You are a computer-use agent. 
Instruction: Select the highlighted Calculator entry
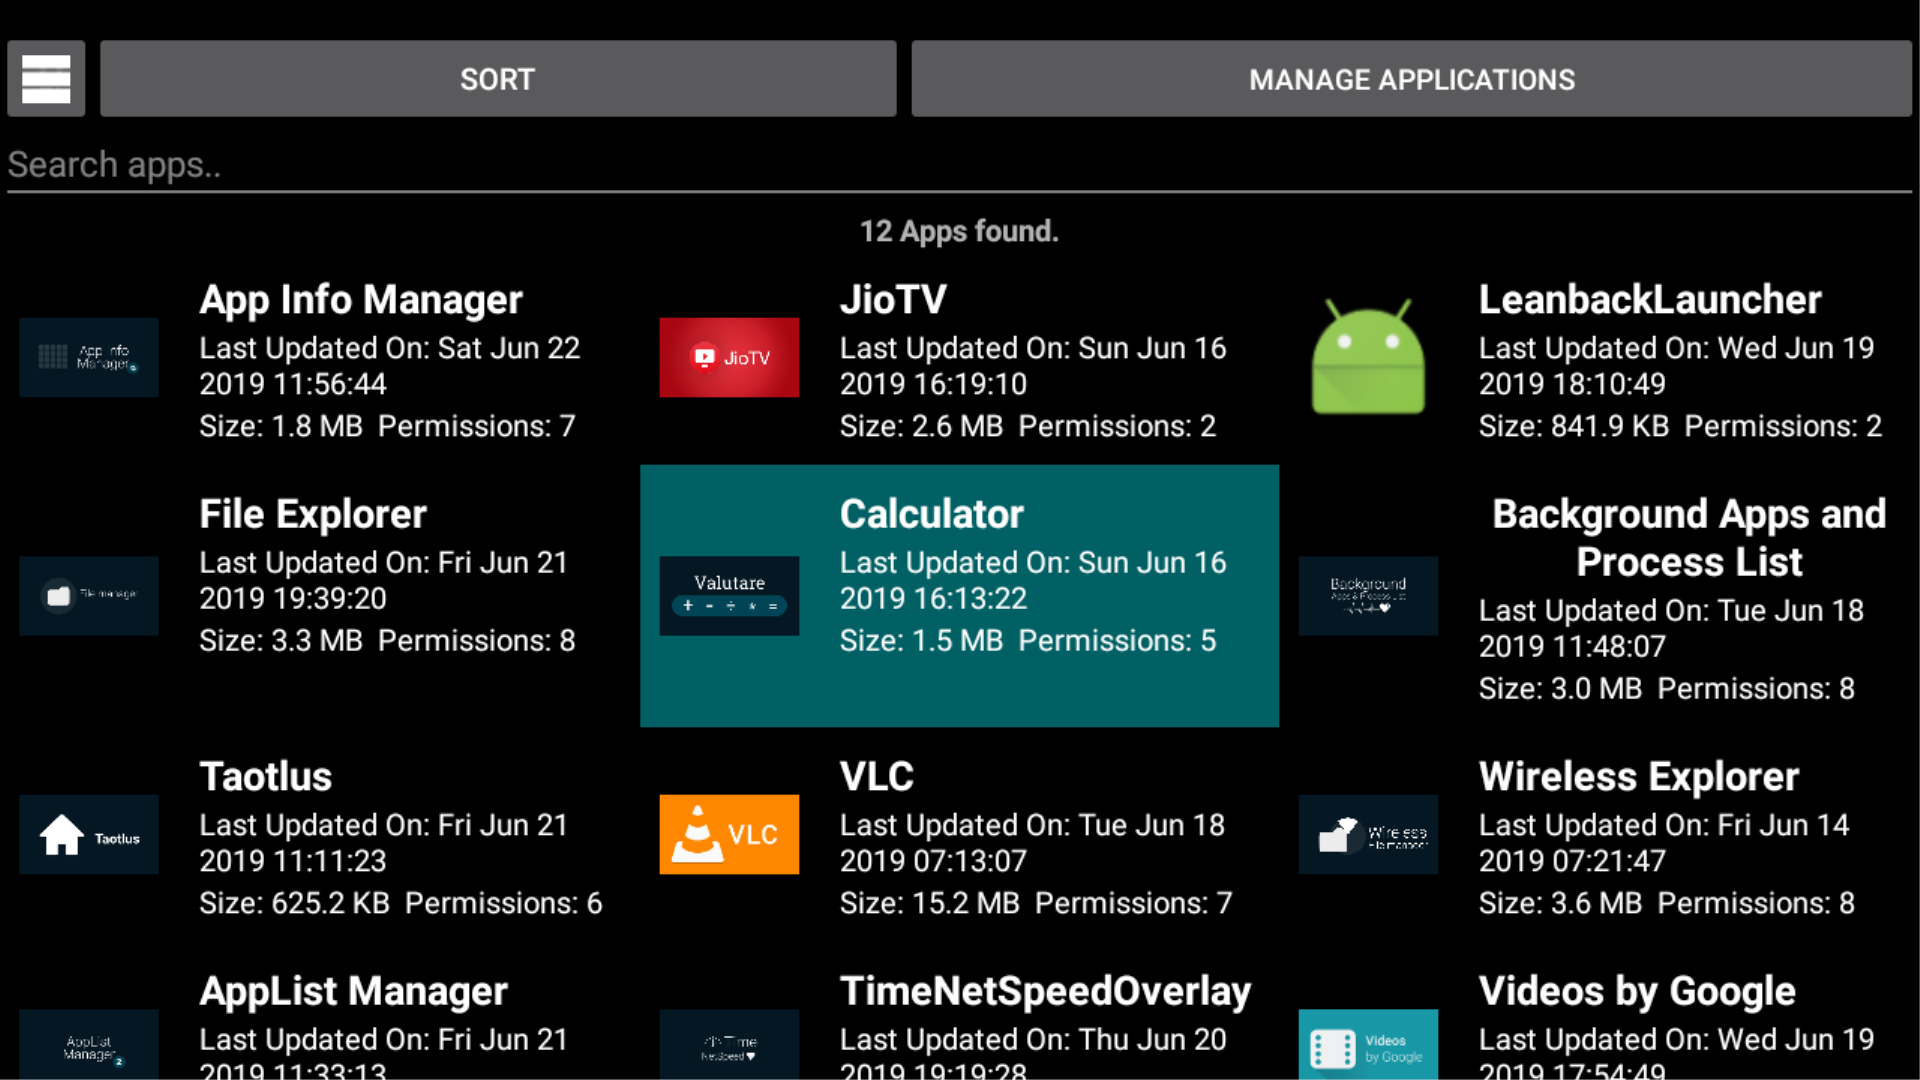[x=960, y=596]
